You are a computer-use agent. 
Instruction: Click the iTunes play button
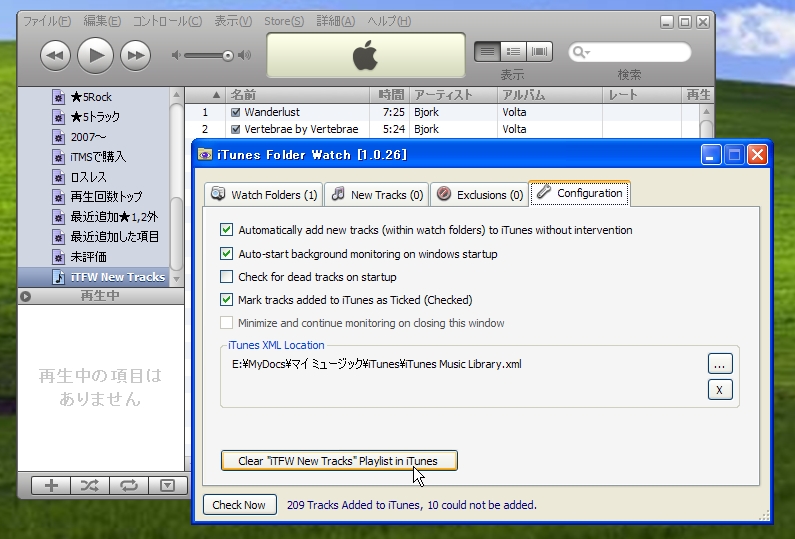(x=95, y=55)
